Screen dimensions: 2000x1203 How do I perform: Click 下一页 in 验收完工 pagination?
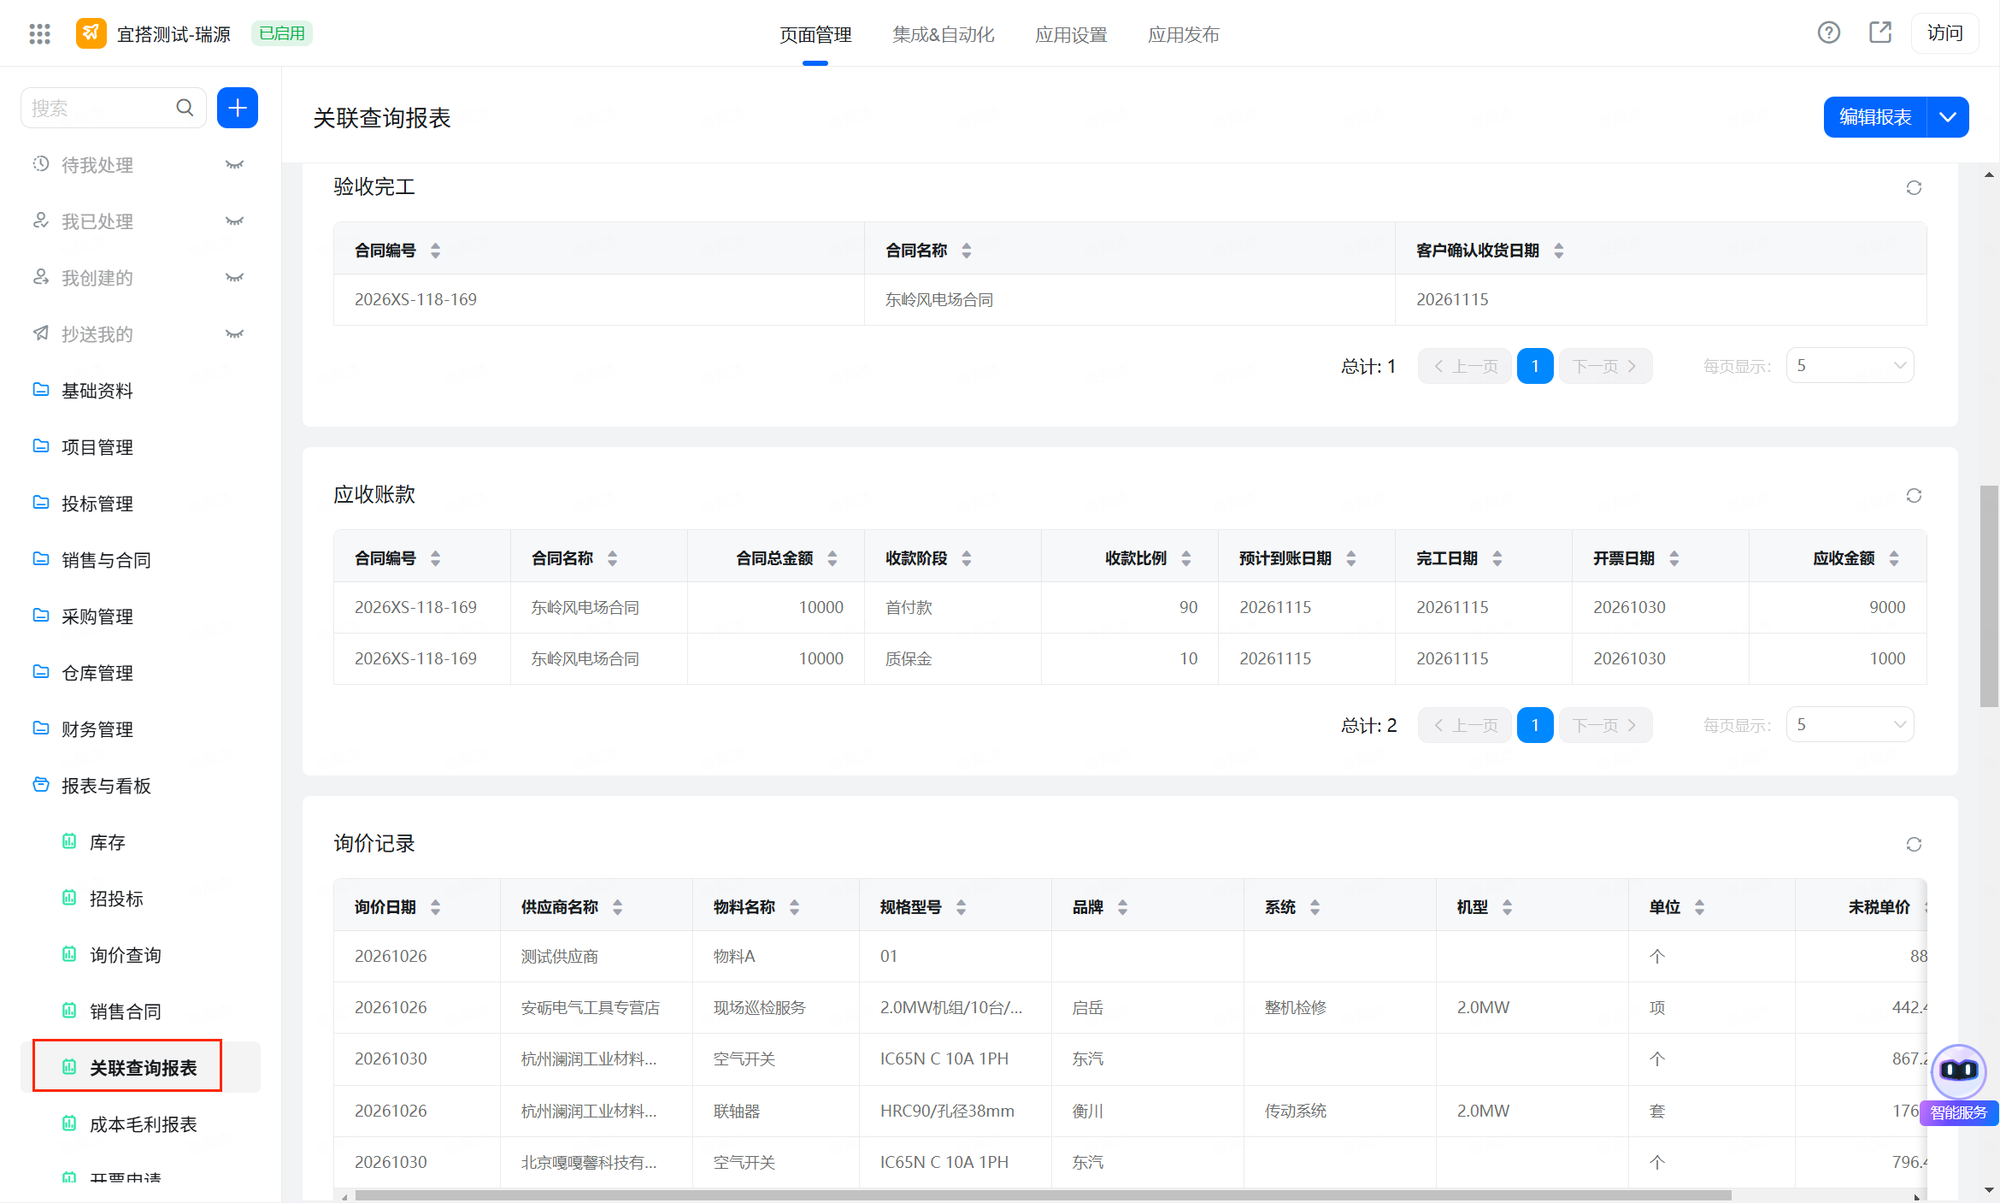point(1605,366)
